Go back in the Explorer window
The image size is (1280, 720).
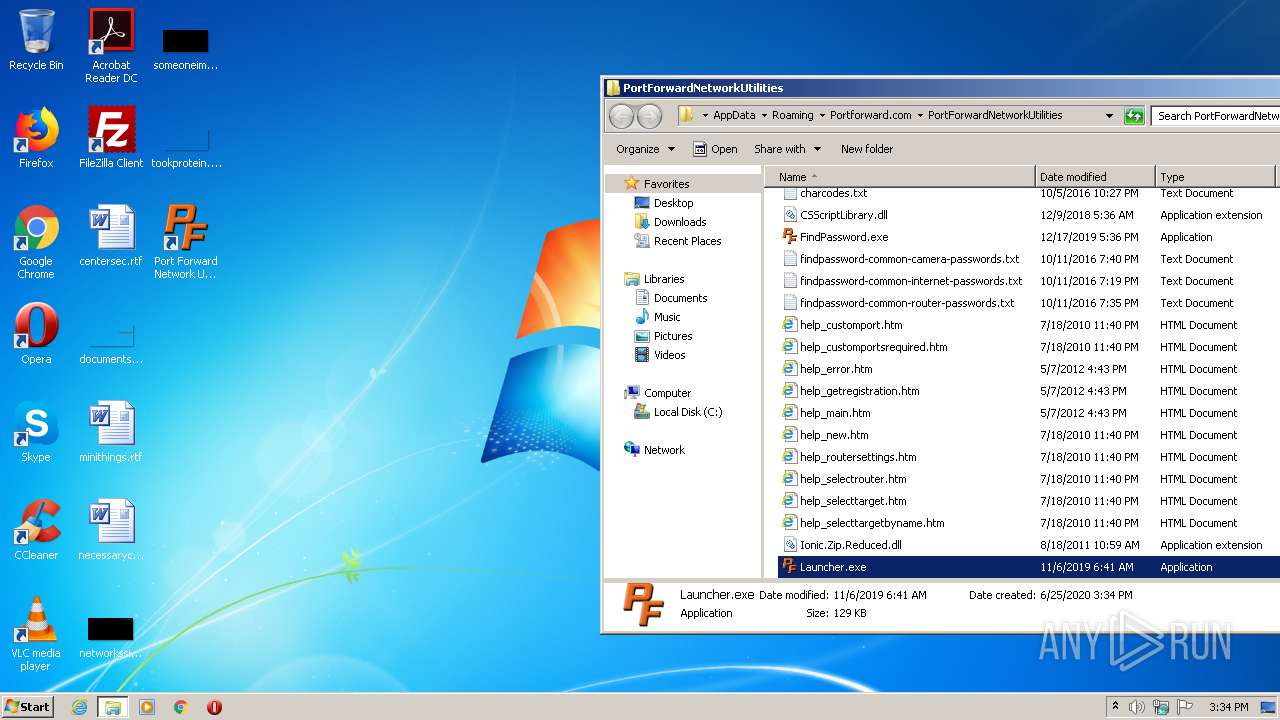click(x=621, y=116)
